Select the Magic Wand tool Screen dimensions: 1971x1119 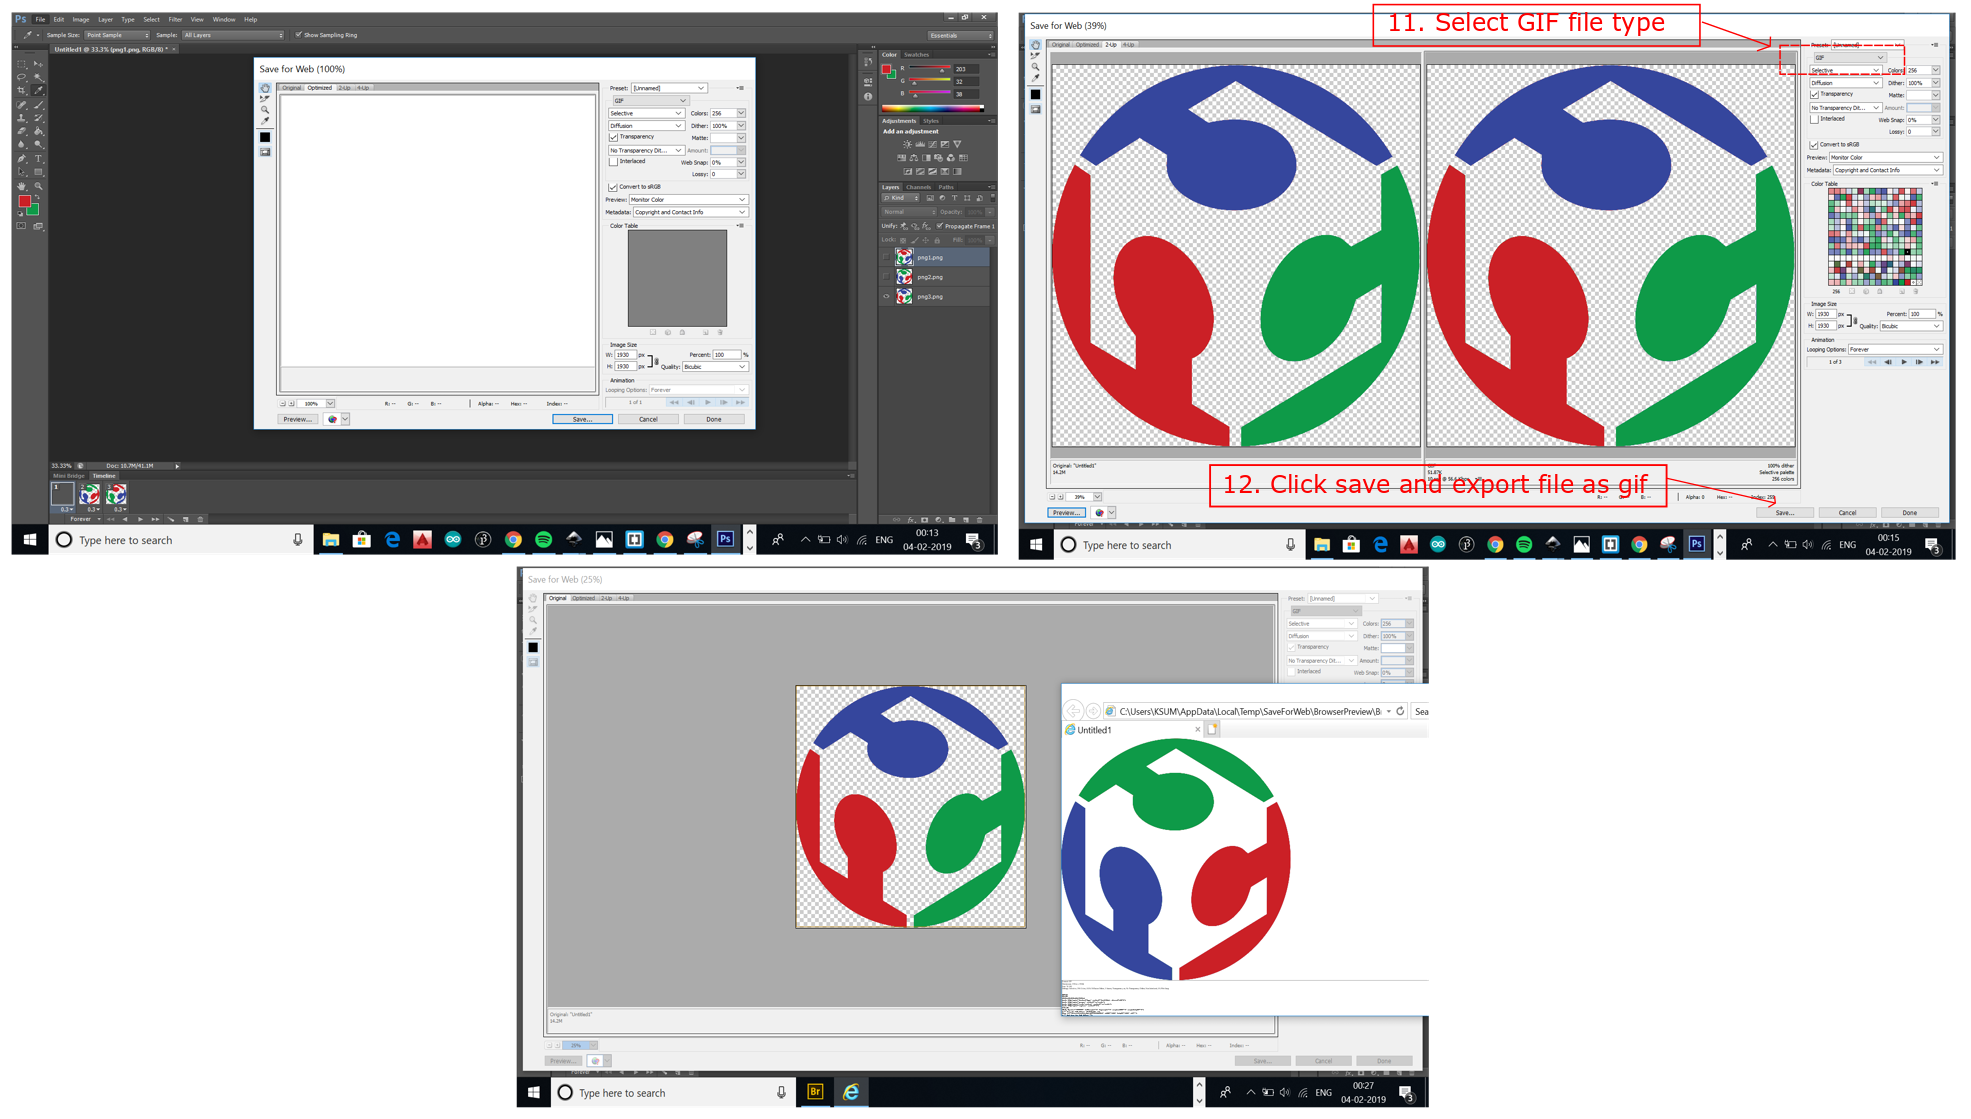(38, 77)
